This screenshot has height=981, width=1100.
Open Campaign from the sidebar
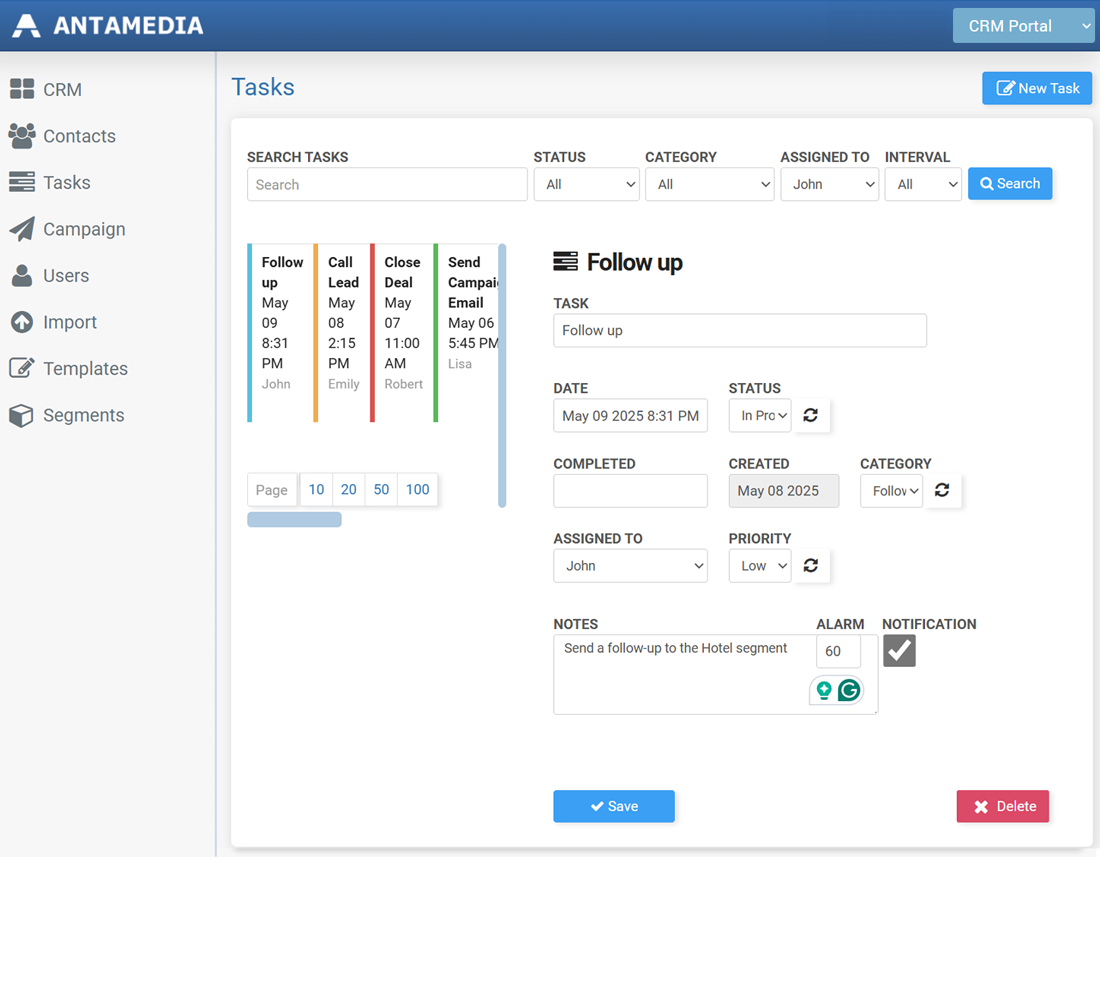click(x=84, y=229)
